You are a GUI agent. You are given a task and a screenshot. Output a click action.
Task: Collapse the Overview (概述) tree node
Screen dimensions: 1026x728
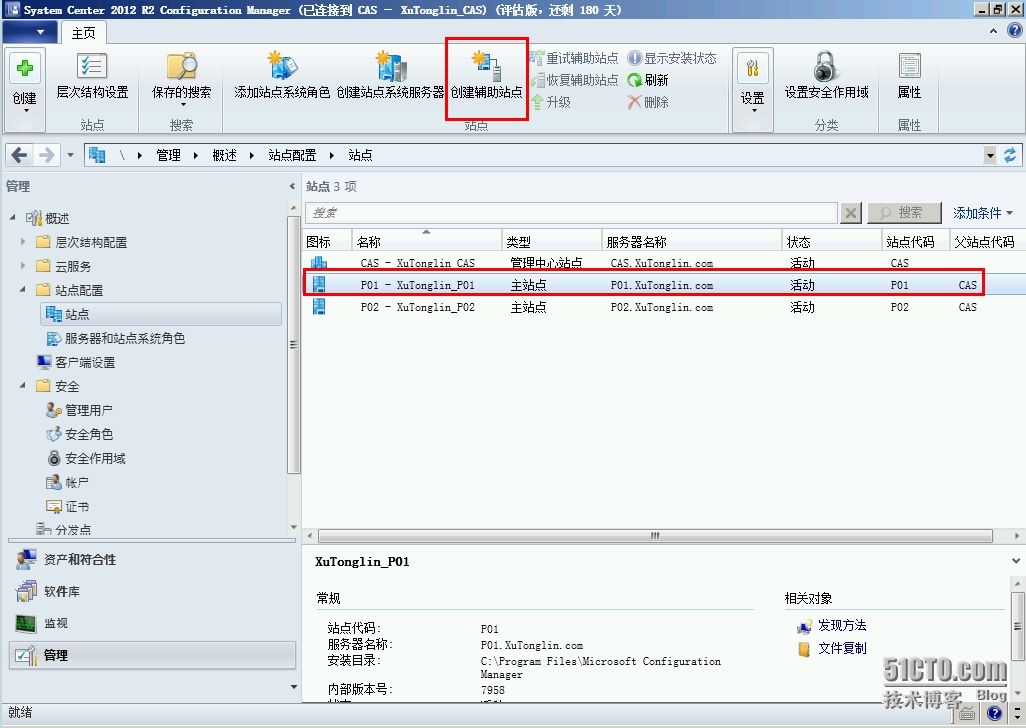(x=12, y=217)
